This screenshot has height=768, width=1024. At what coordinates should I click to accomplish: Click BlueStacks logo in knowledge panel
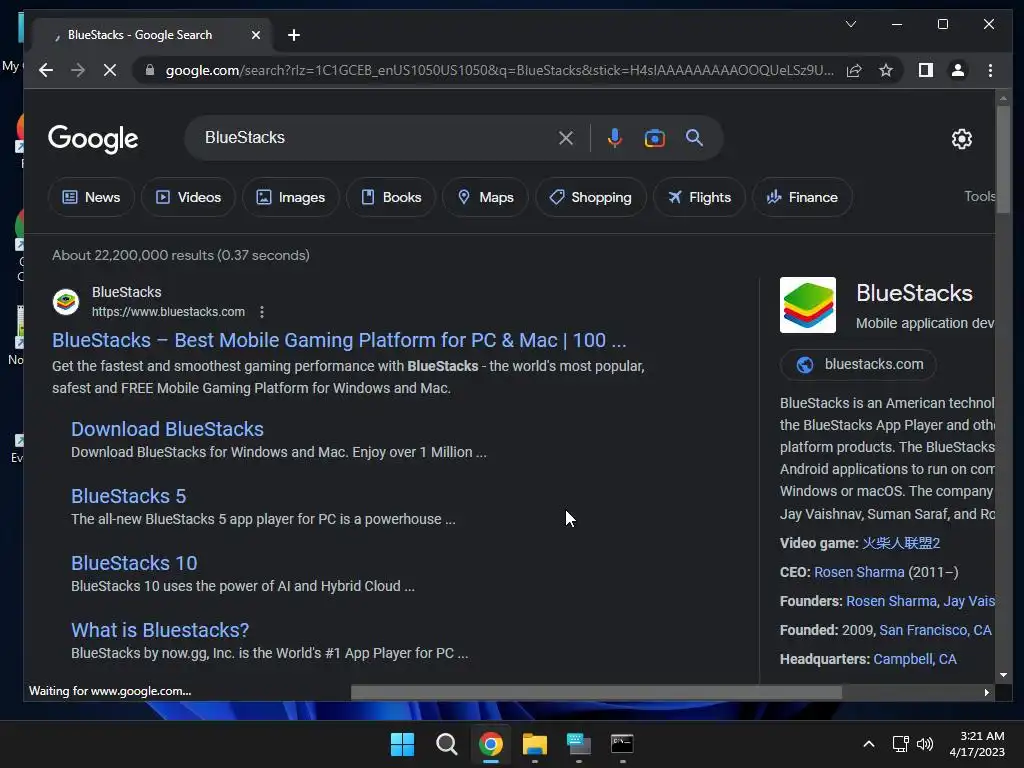[808, 305]
